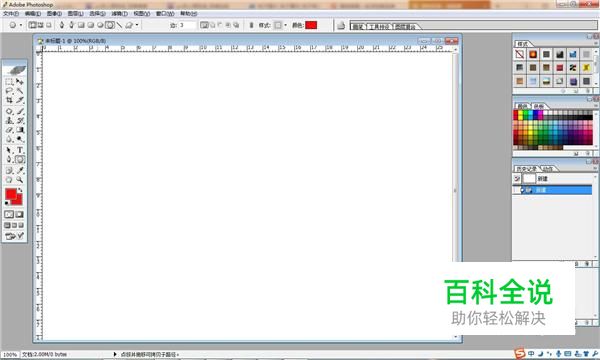Image resolution: width=600 pixels, height=360 pixels.
Task: Open 画笔 tab in palette well
Action: point(358,26)
